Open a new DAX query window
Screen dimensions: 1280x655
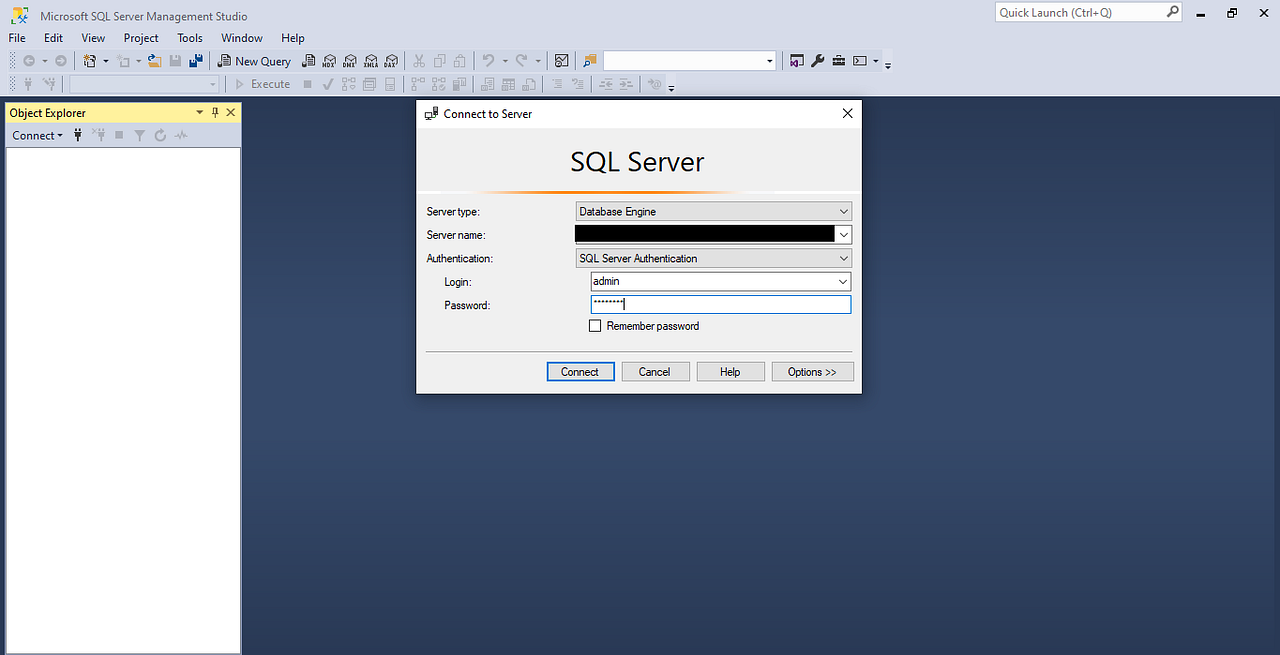click(x=390, y=60)
